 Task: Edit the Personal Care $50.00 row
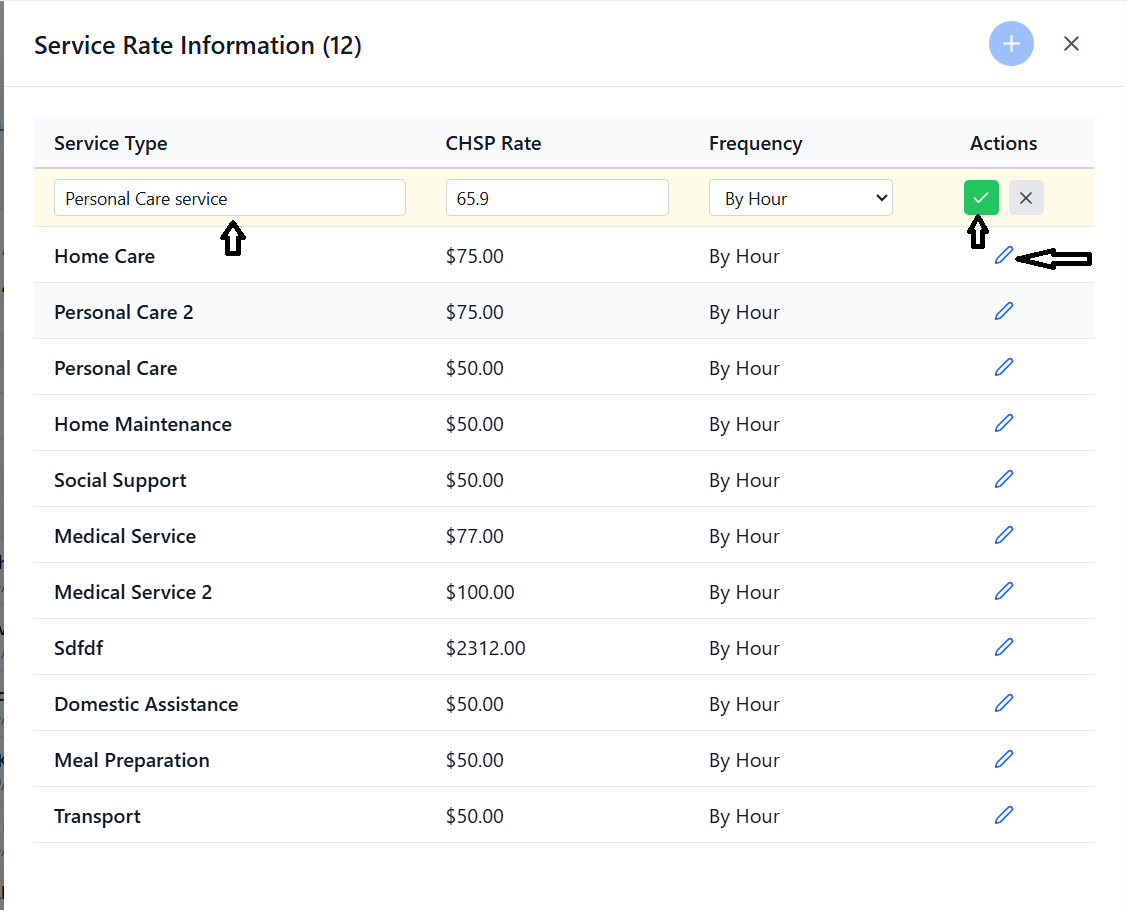1004,367
